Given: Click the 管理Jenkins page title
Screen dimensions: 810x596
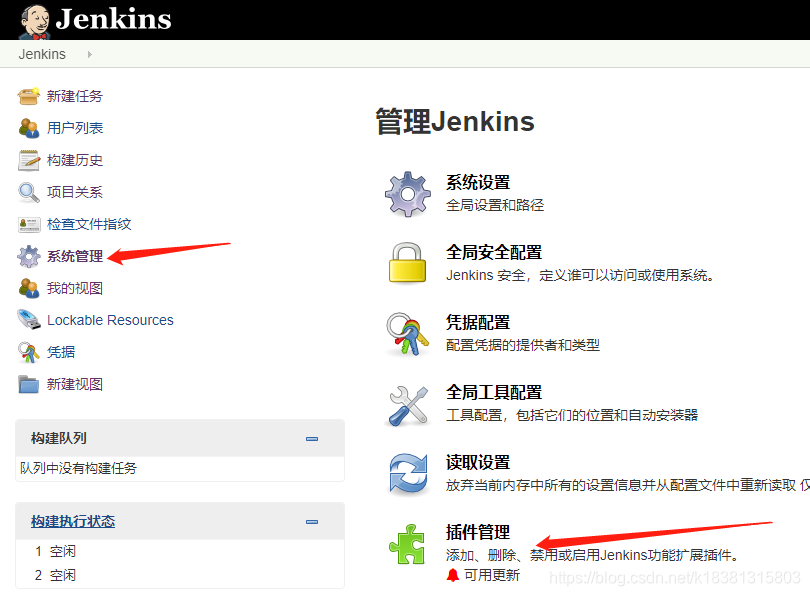Looking at the screenshot, I should (x=455, y=122).
